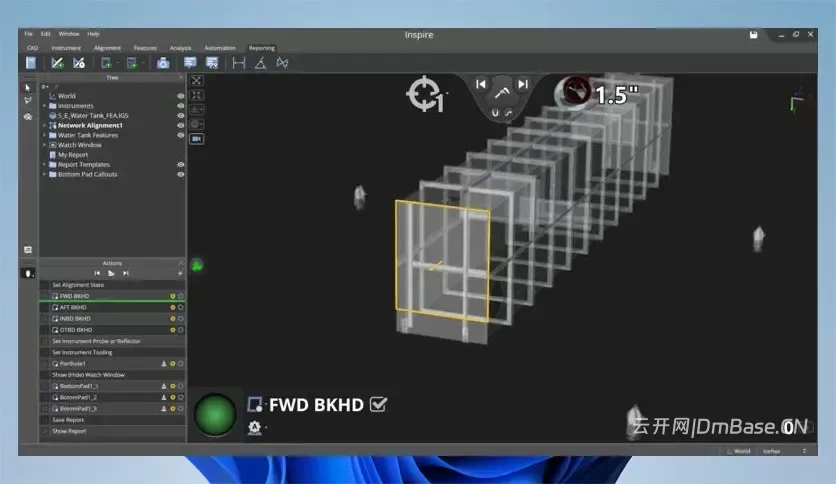The image size is (836, 484).
Task: Click the video camera viewport button
Action: click(x=196, y=139)
